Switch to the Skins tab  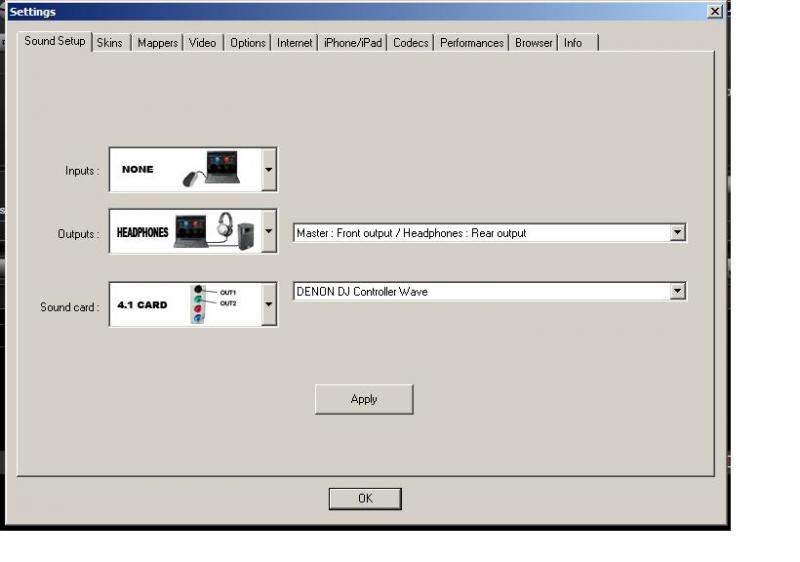(110, 43)
